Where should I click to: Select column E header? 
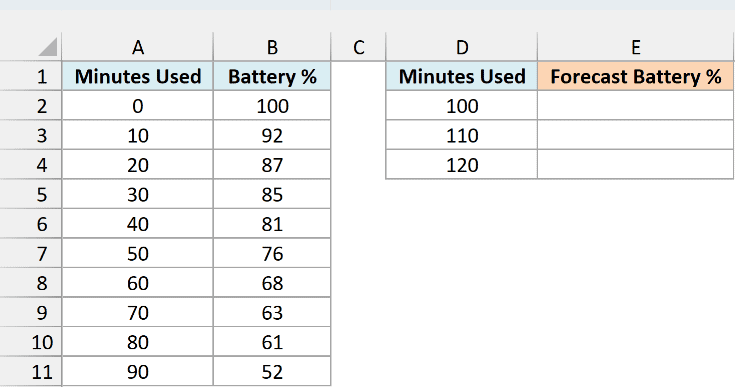pos(636,47)
